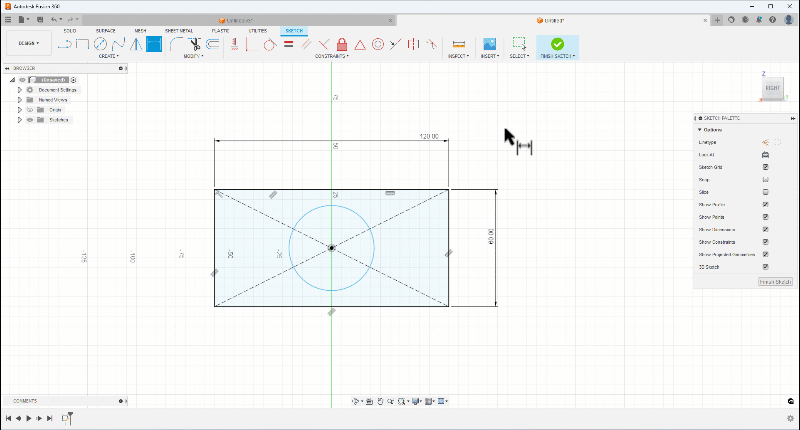Toggle the Sketch Grid checkbox

coord(765,167)
